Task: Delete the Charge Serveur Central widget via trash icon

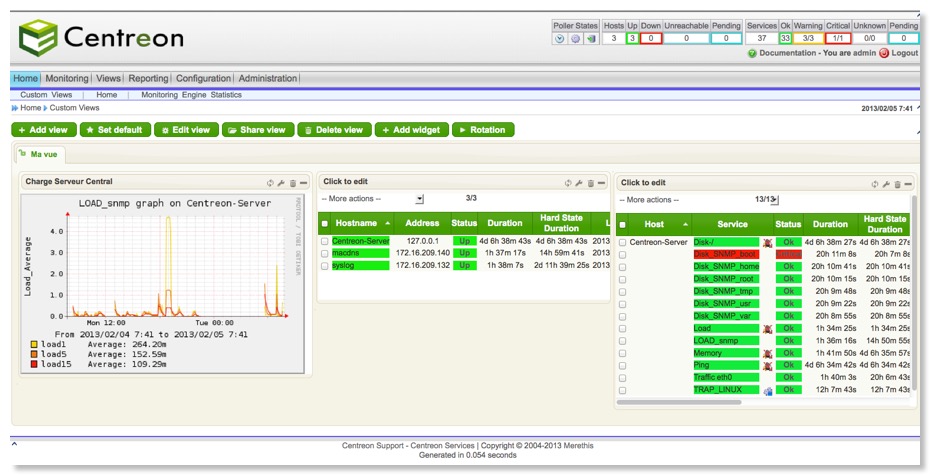Action: [x=292, y=183]
